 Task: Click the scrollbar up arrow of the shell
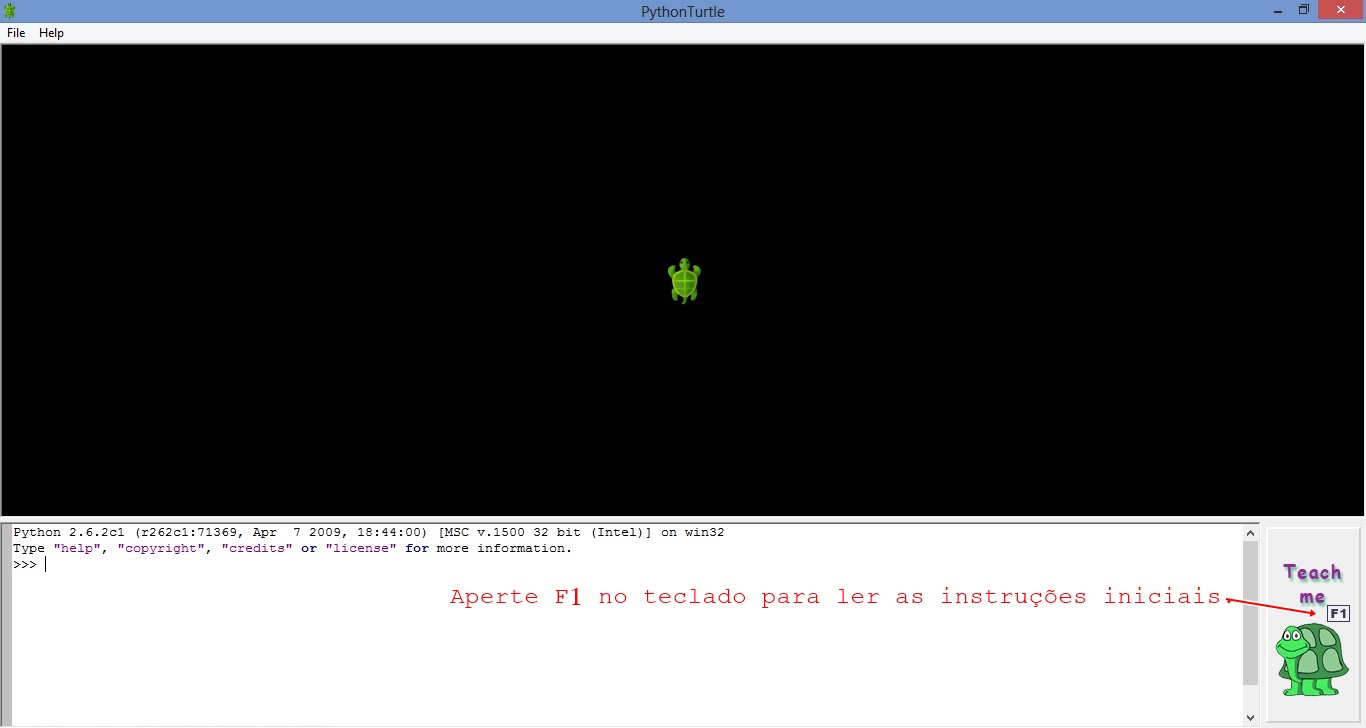coord(1250,532)
